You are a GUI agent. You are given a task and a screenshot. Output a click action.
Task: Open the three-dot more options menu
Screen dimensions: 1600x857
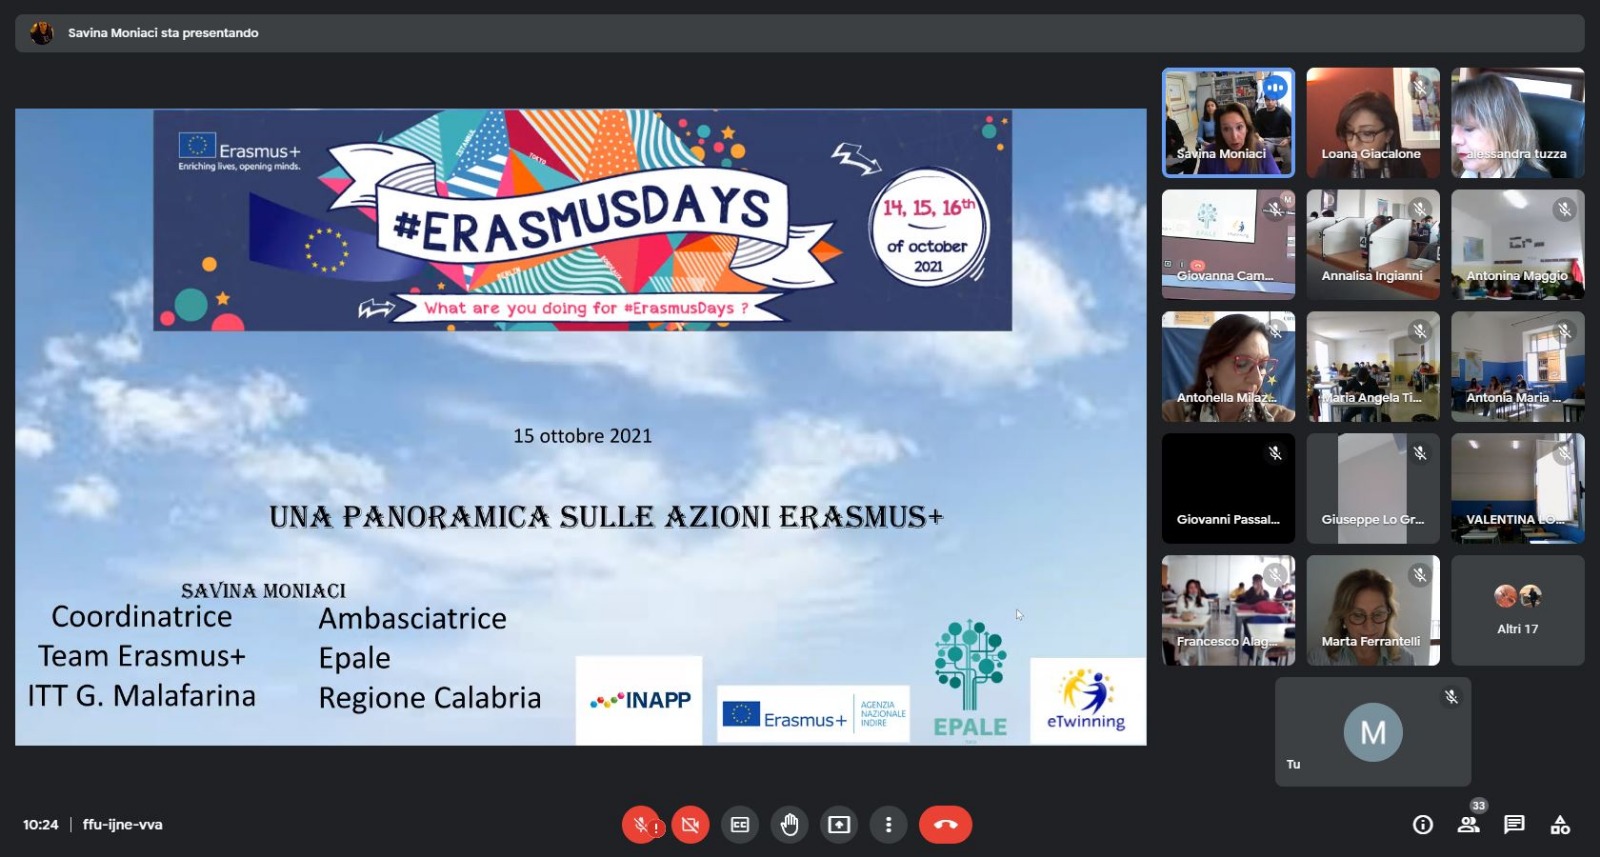(888, 825)
